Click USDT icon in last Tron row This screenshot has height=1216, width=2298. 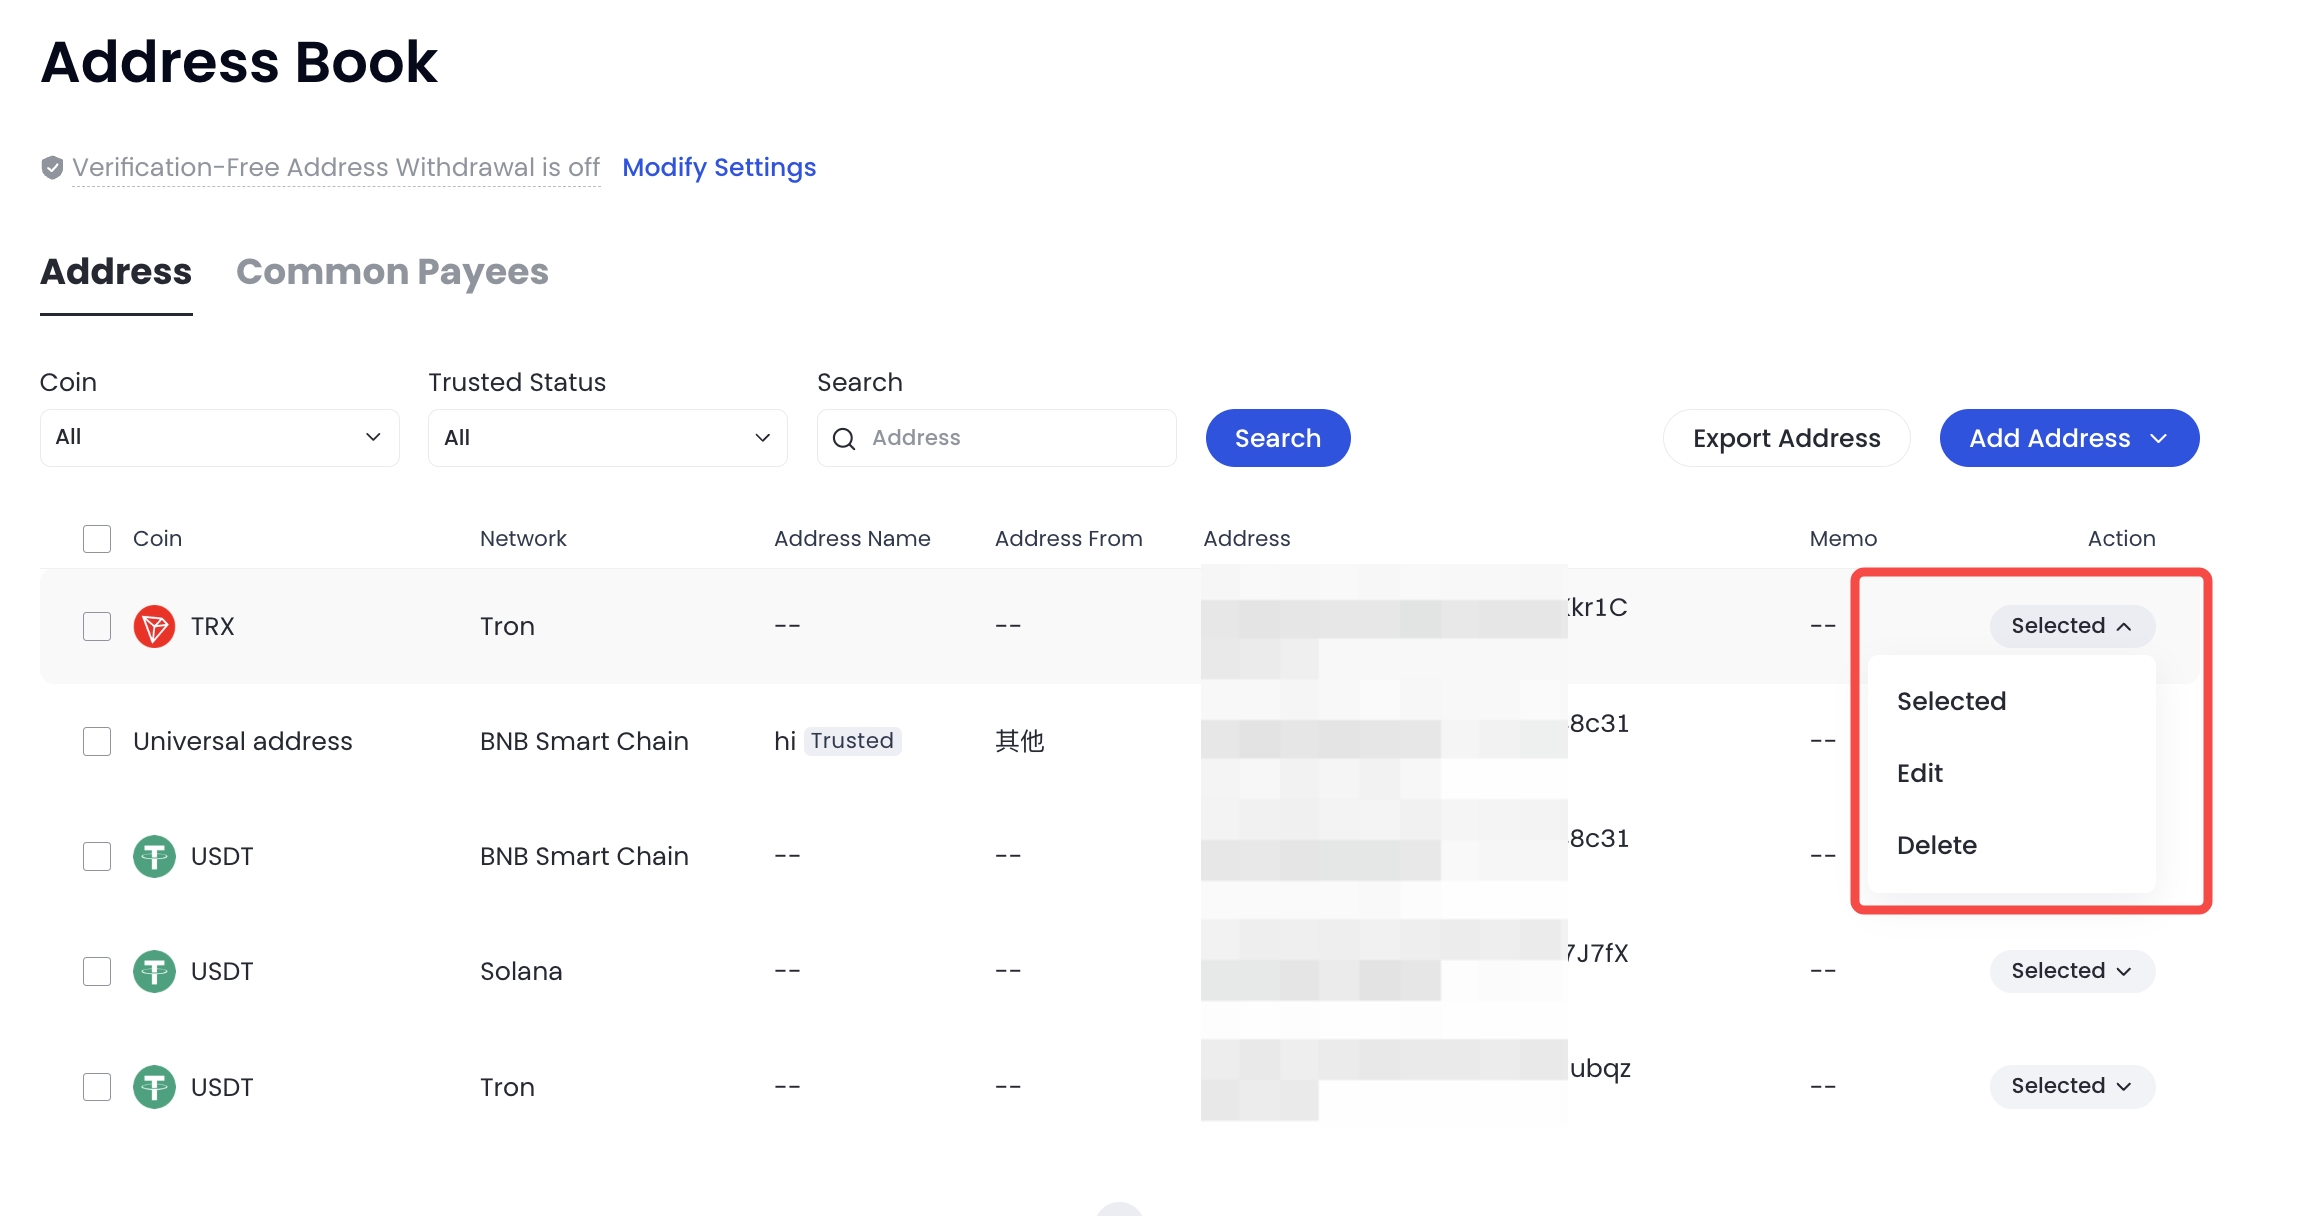click(x=154, y=1086)
